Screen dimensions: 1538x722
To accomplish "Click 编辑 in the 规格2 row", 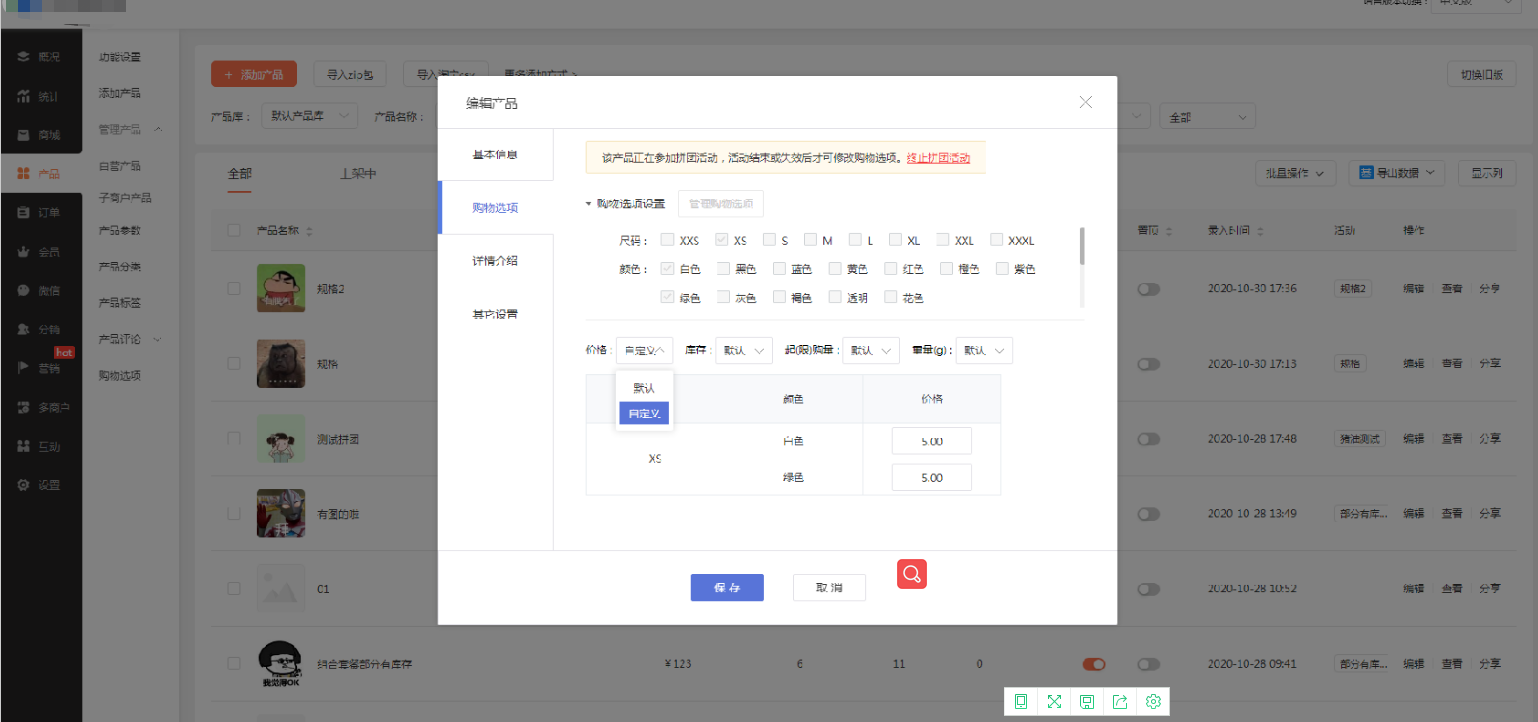I will click(x=1413, y=289).
